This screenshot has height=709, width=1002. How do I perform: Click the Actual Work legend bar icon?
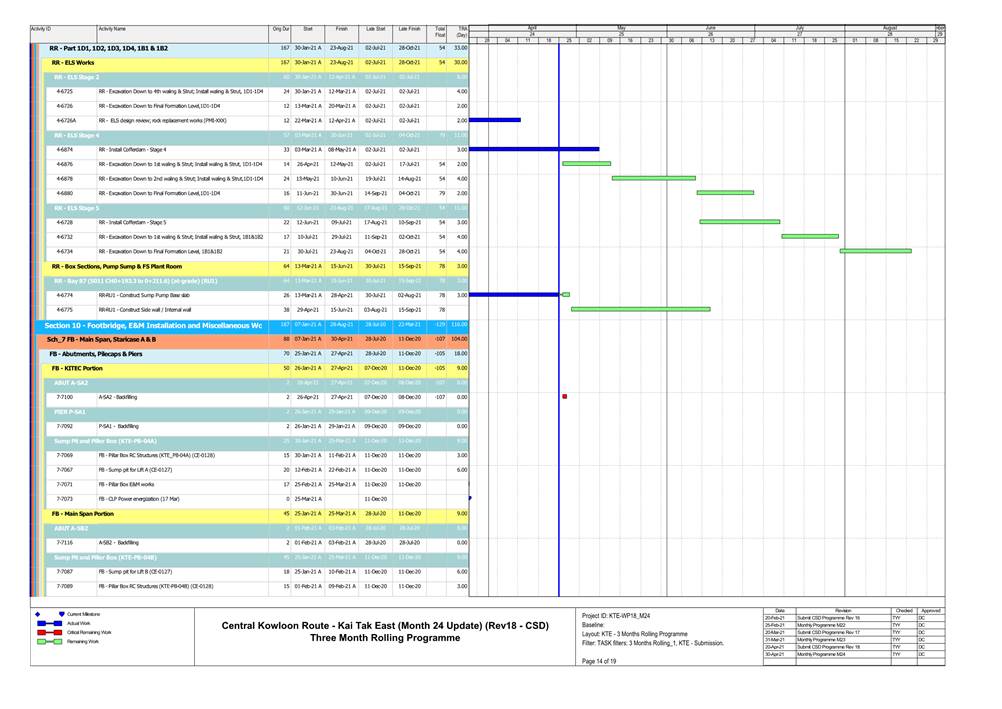tap(49, 623)
